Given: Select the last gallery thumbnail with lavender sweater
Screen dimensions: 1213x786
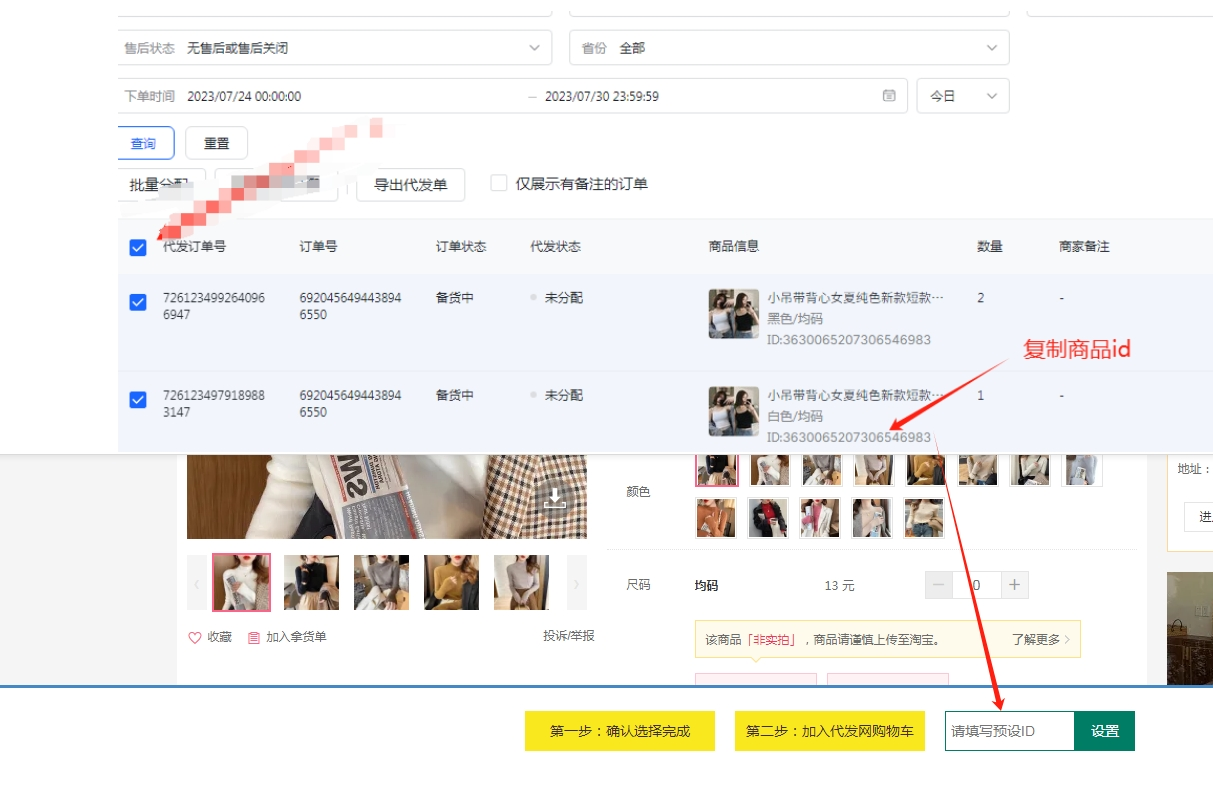Looking at the screenshot, I should [x=521, y=582].
